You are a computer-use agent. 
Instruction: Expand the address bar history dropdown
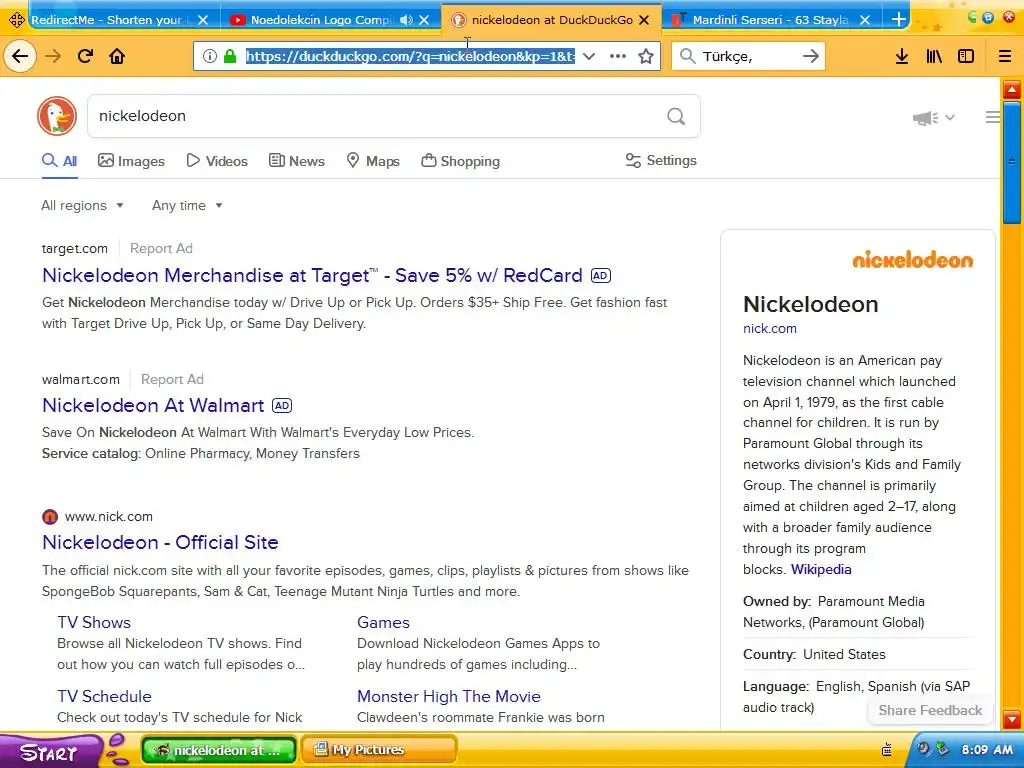(588, 56)
